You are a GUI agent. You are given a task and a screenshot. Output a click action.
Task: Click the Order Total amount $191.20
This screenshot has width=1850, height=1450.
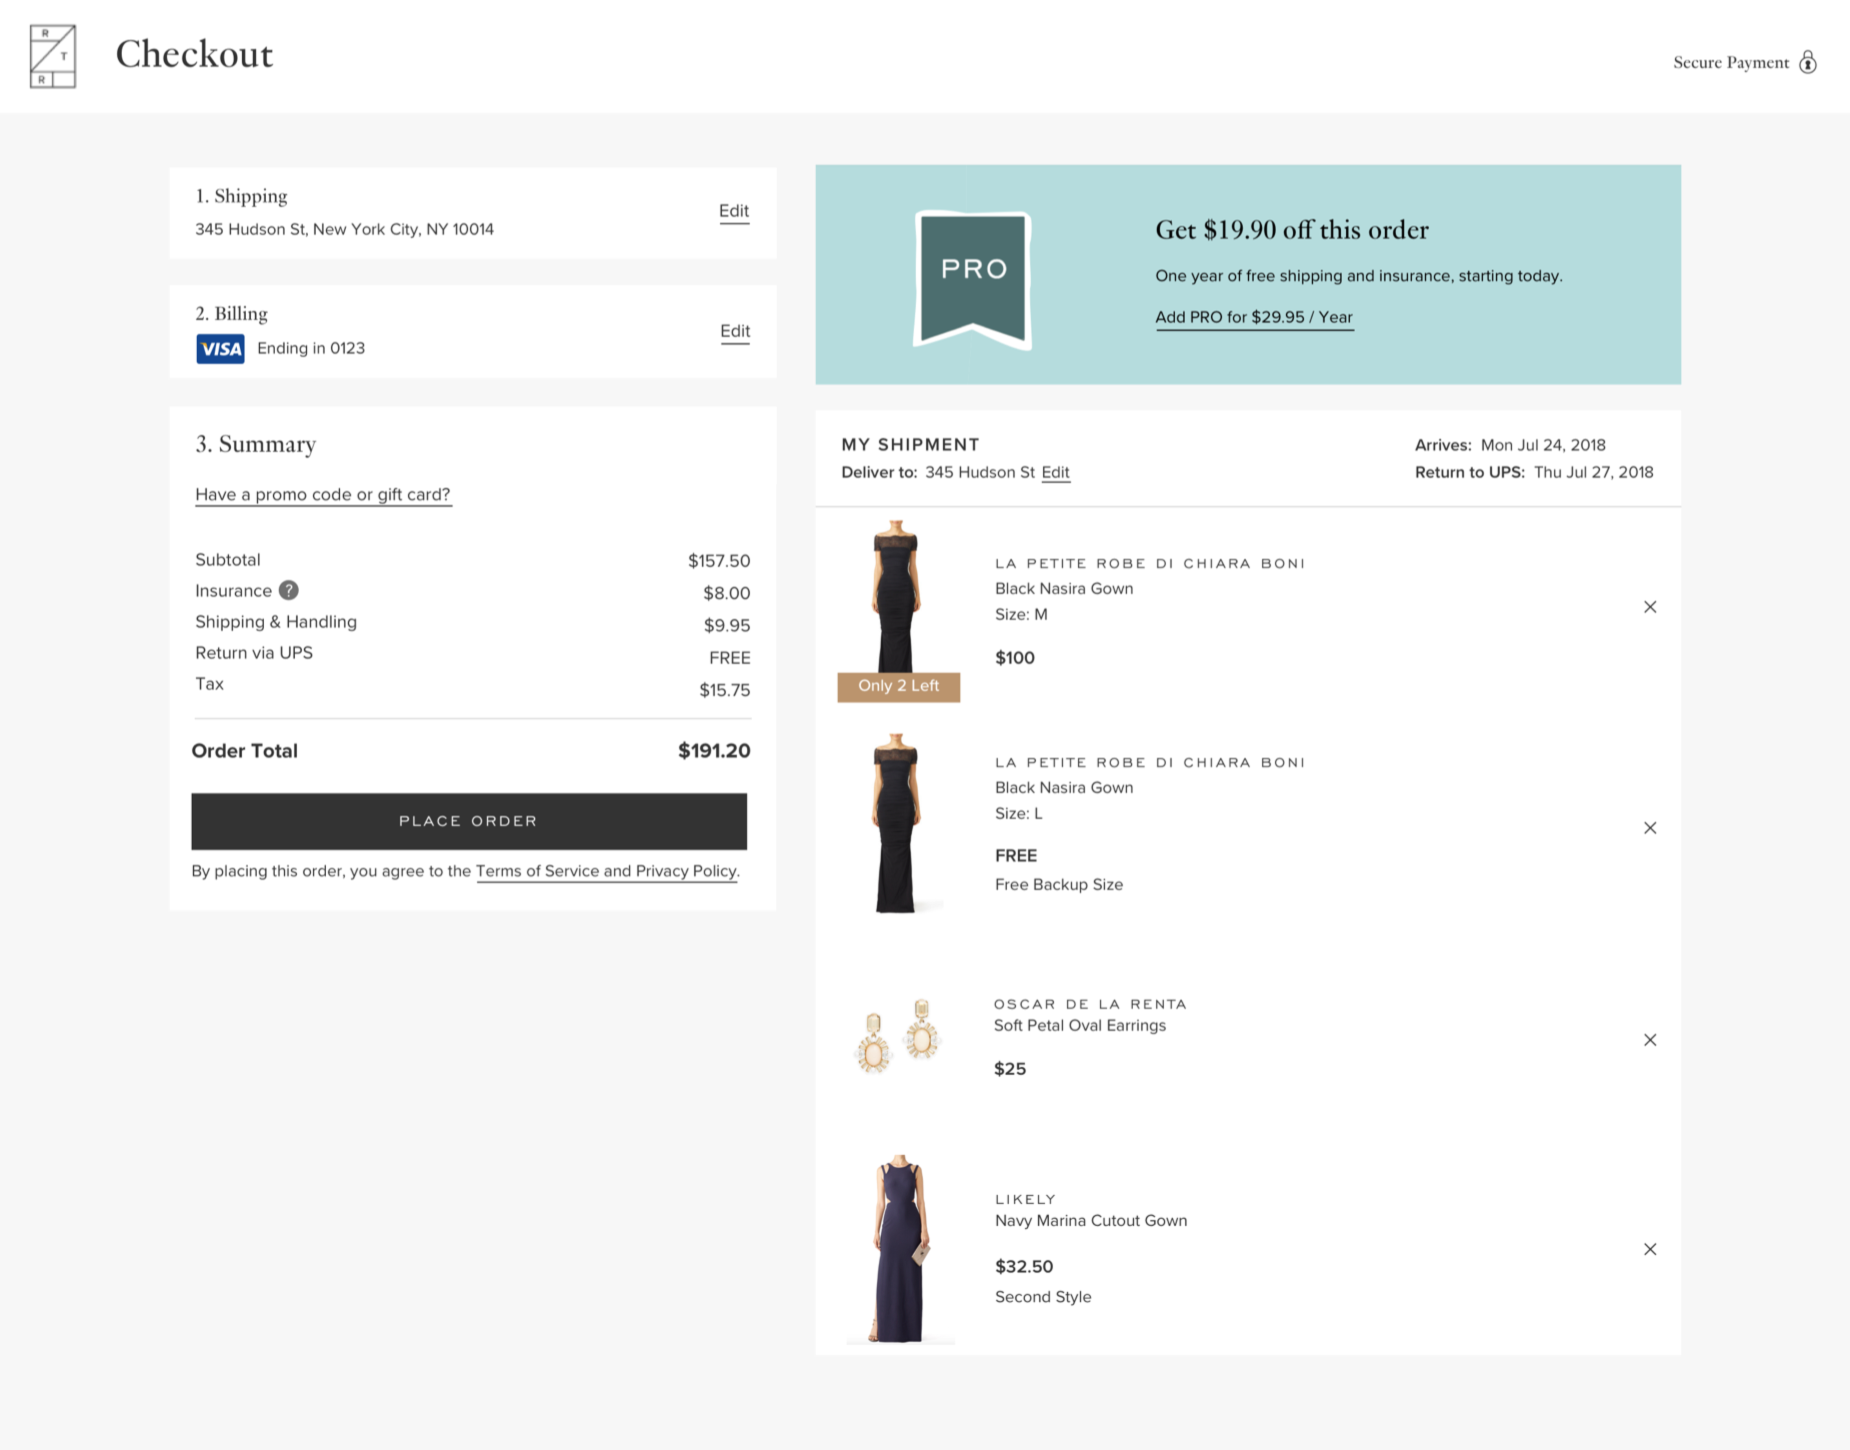[714, 751]
